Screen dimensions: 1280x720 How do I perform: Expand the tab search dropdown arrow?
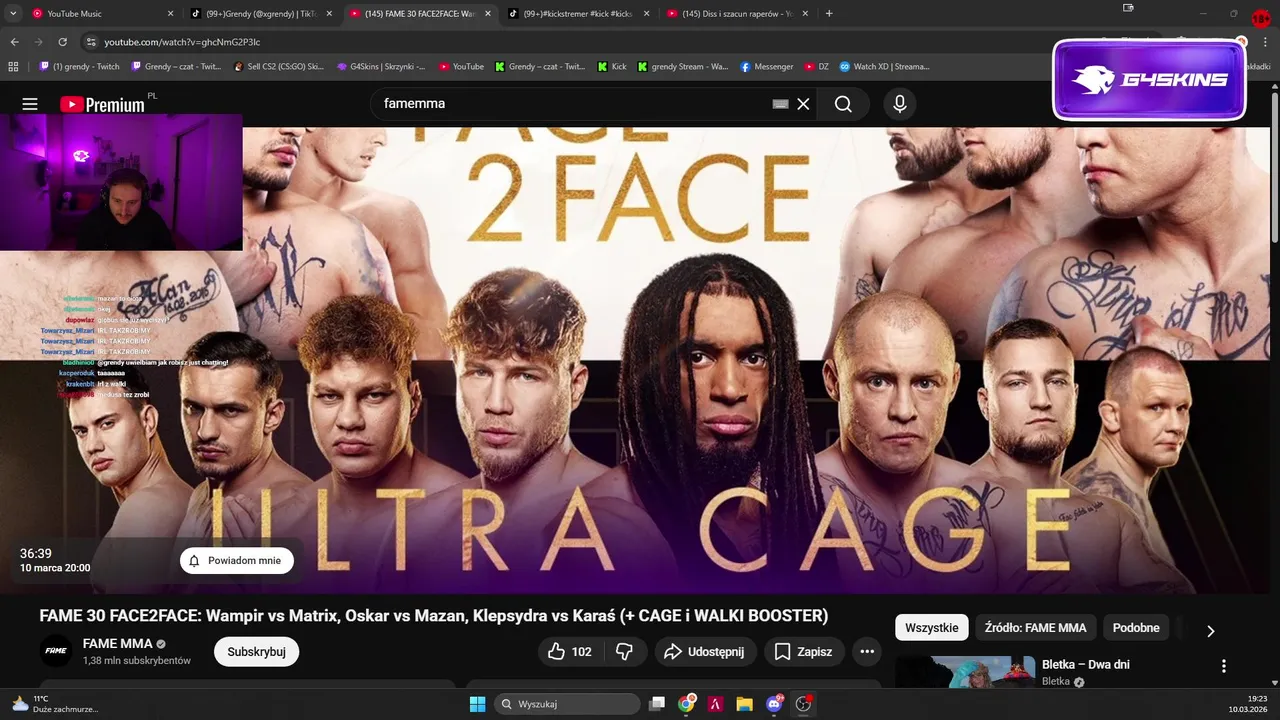point(13,14)
